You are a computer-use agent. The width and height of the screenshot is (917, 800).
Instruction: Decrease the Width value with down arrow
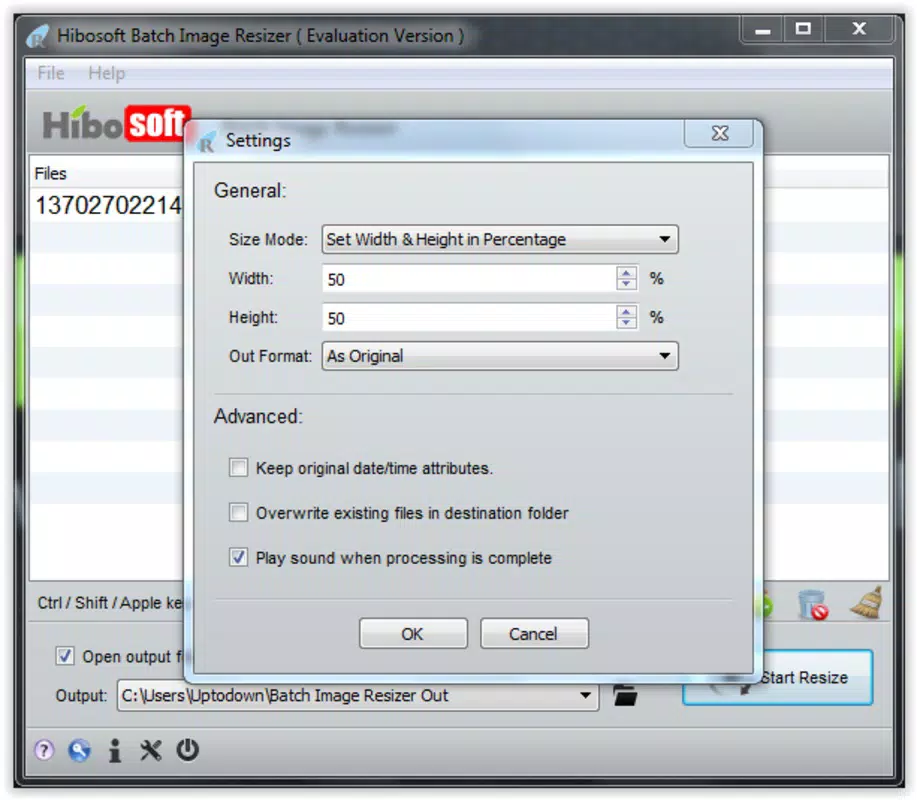click(626, 284)
